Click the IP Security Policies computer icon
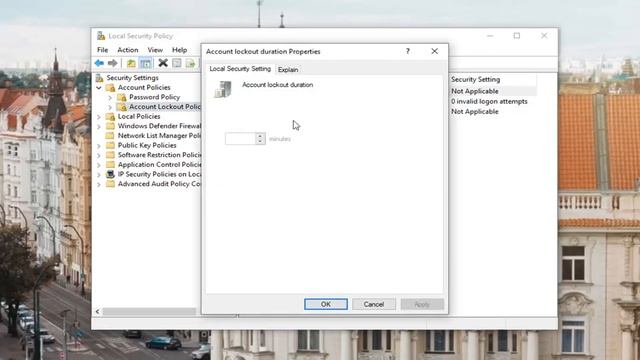 pyautogui.click(x=110, y=174)
